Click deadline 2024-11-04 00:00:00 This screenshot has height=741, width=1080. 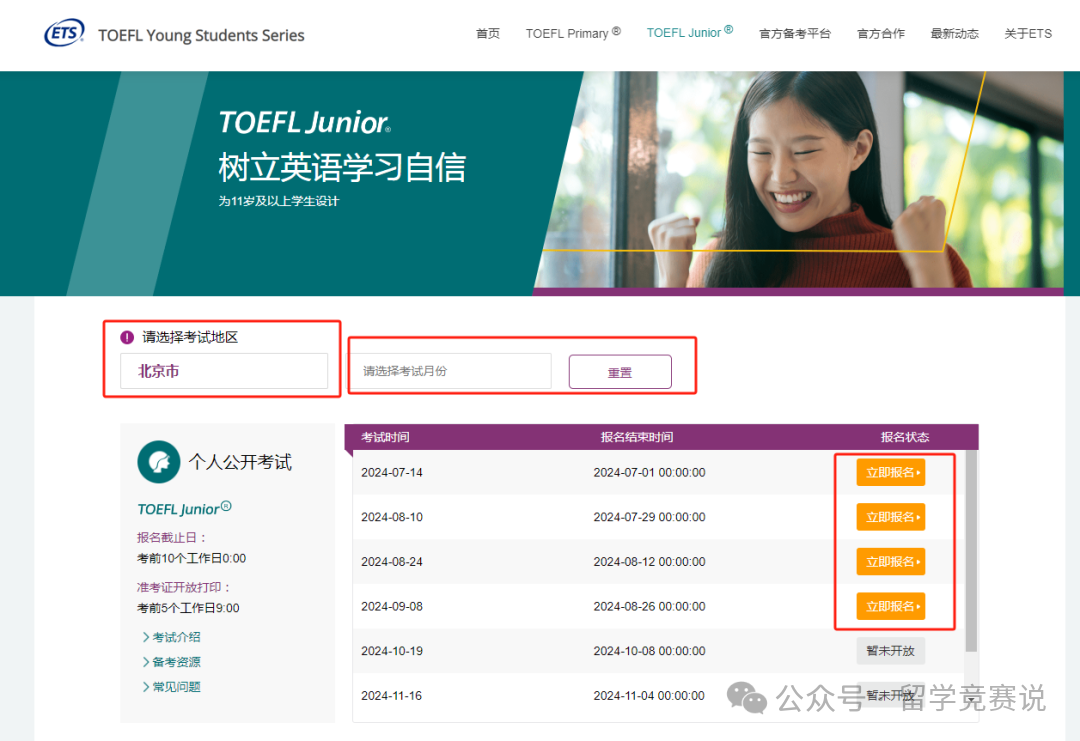coord(650,696)
